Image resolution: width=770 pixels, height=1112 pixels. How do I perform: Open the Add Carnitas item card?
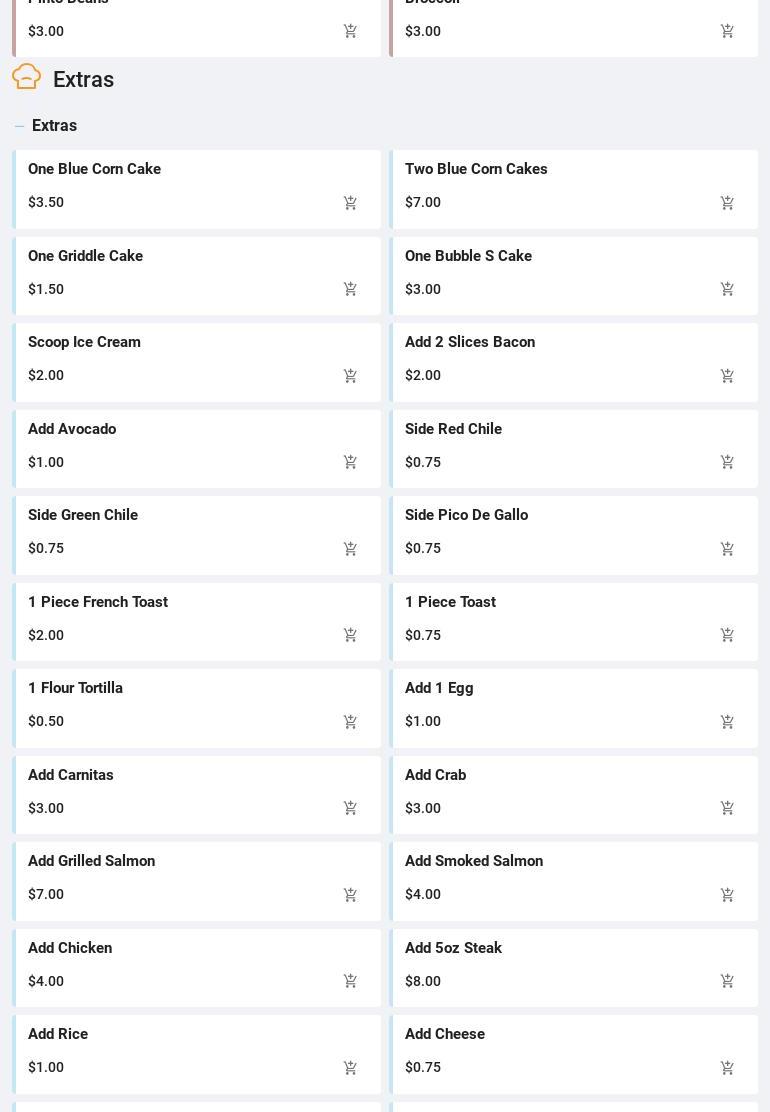[71, 775]
